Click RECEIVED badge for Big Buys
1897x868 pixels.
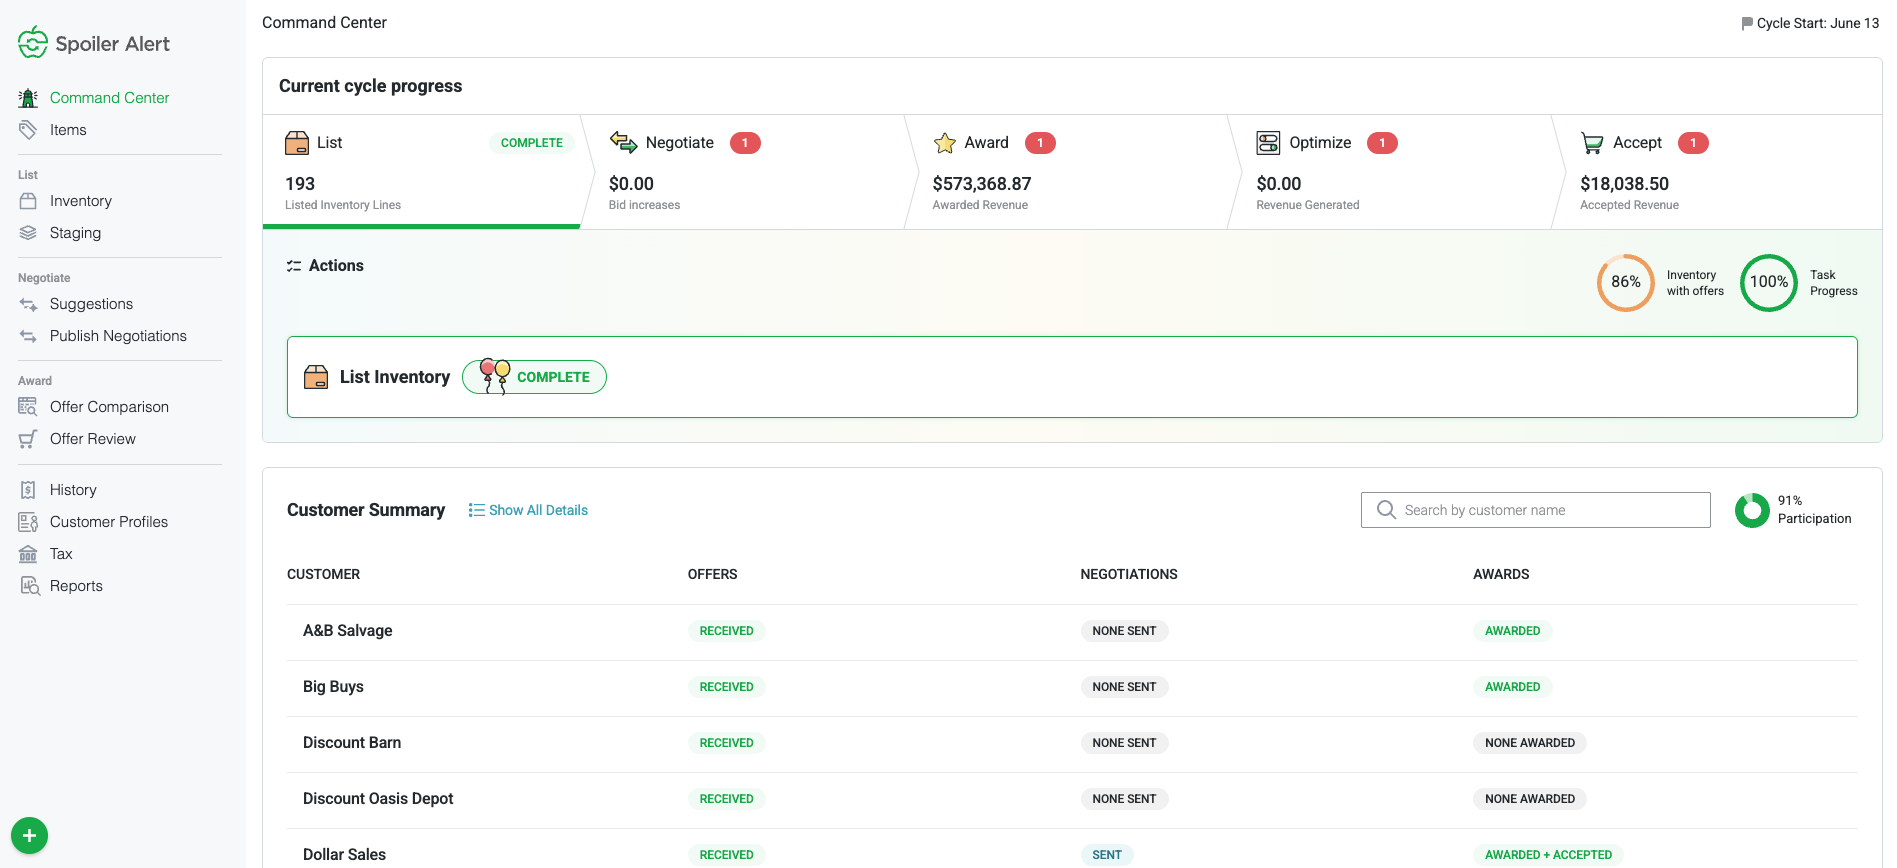point(727,687)
